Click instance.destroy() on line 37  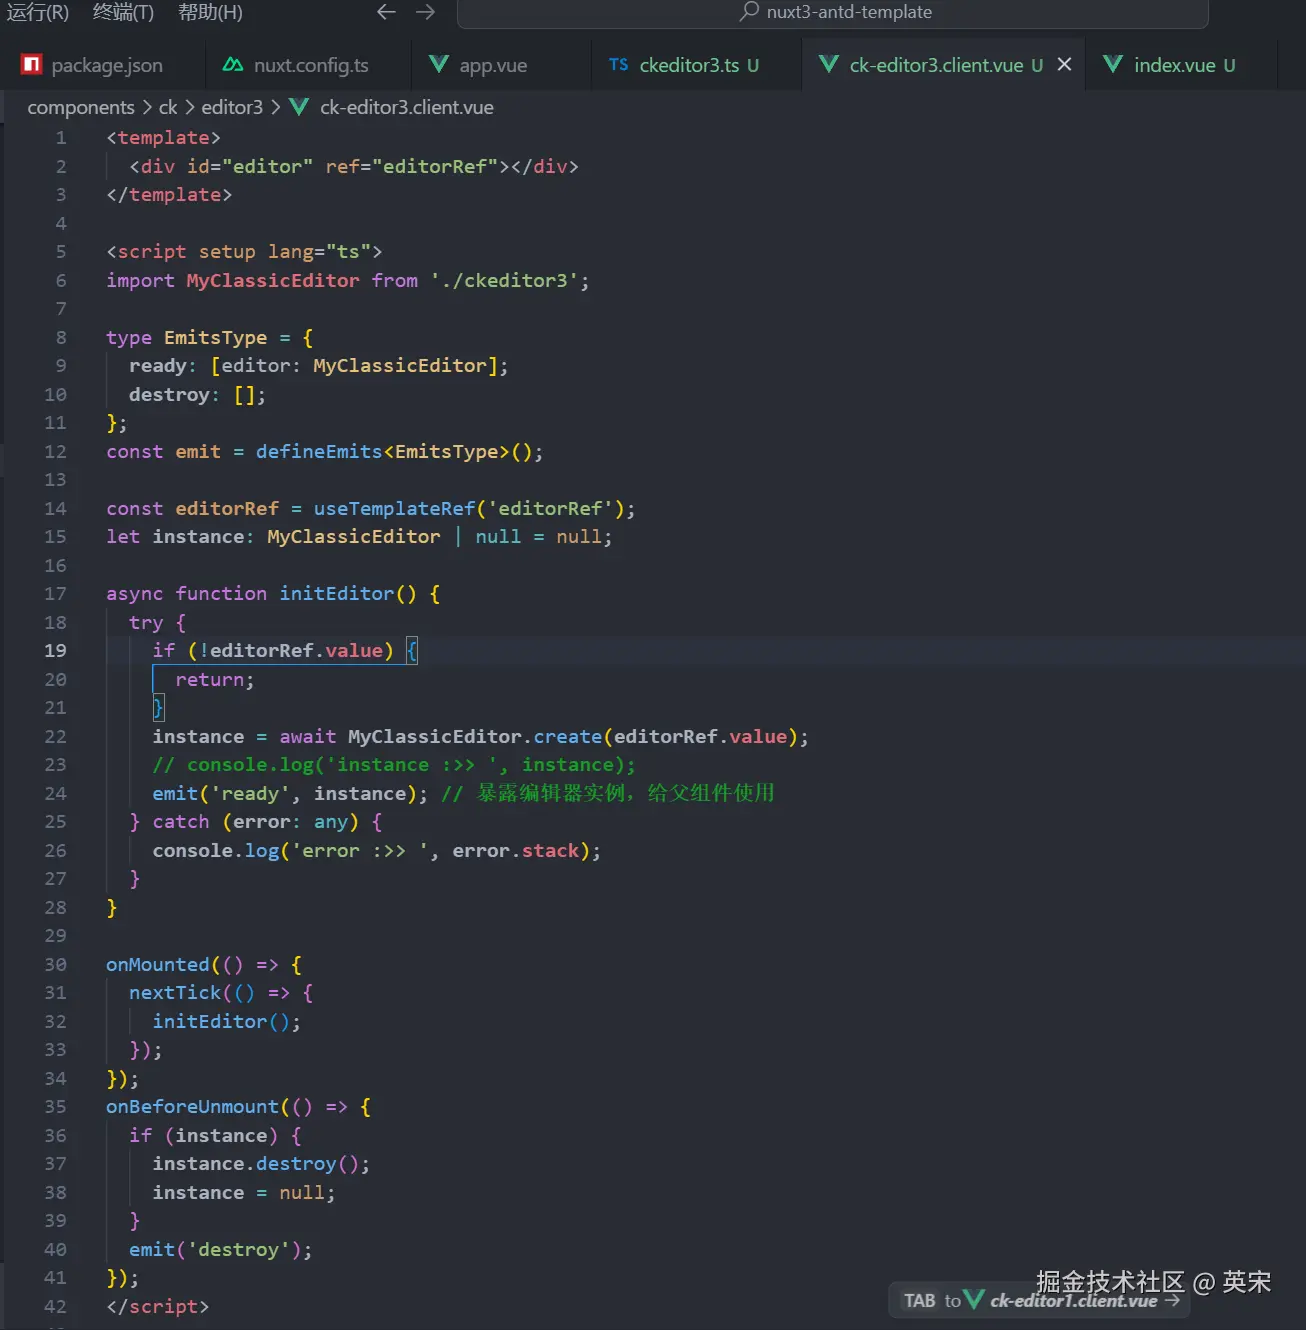click(261, 1164)
